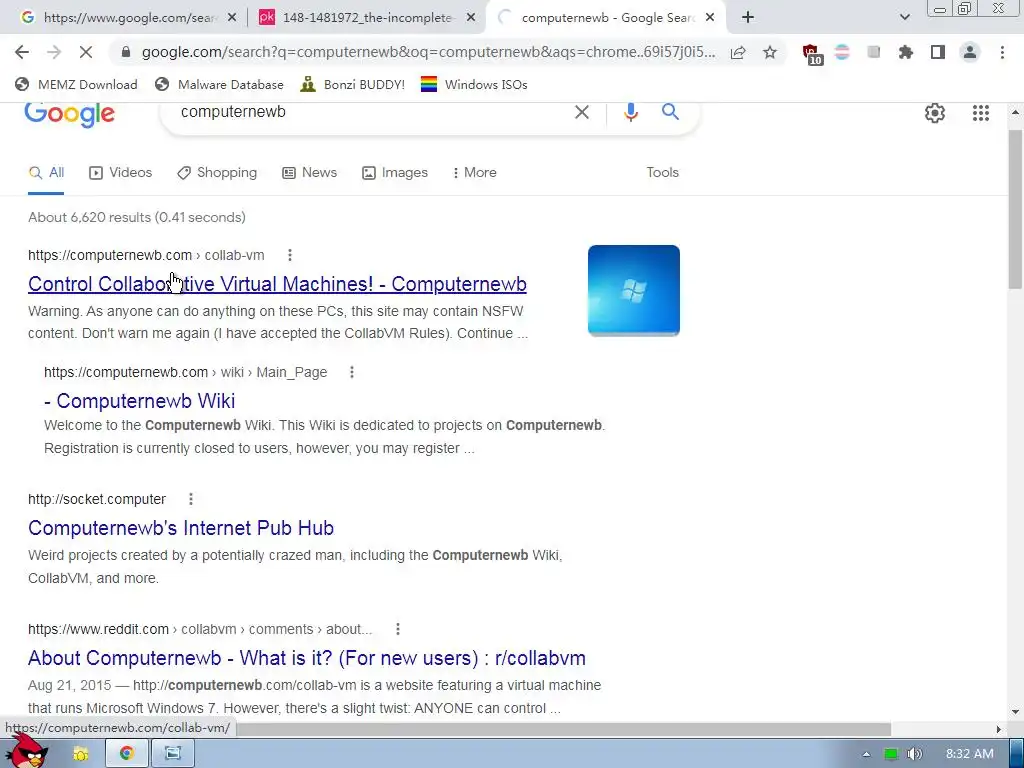Image resolution: width=1024 pixels, height=768 pixels.
Task: Open the Angry Birds start button
Action: (26, 750)
